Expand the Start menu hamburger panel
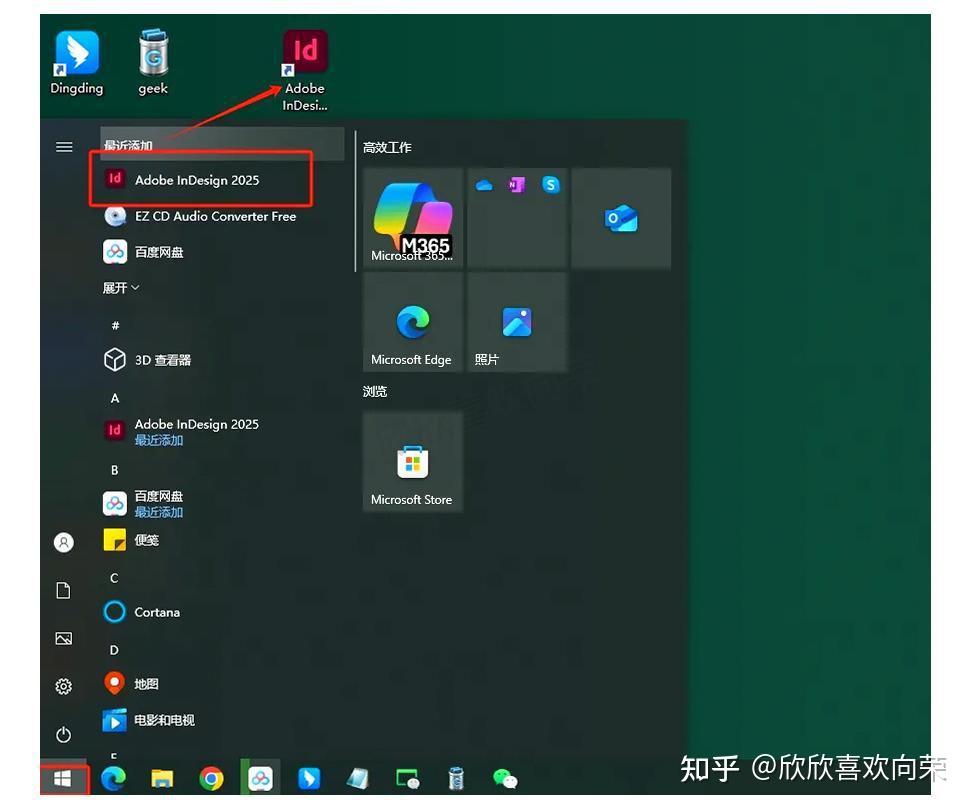The height and width of the screenshot is (809, 972). [64, 145]
